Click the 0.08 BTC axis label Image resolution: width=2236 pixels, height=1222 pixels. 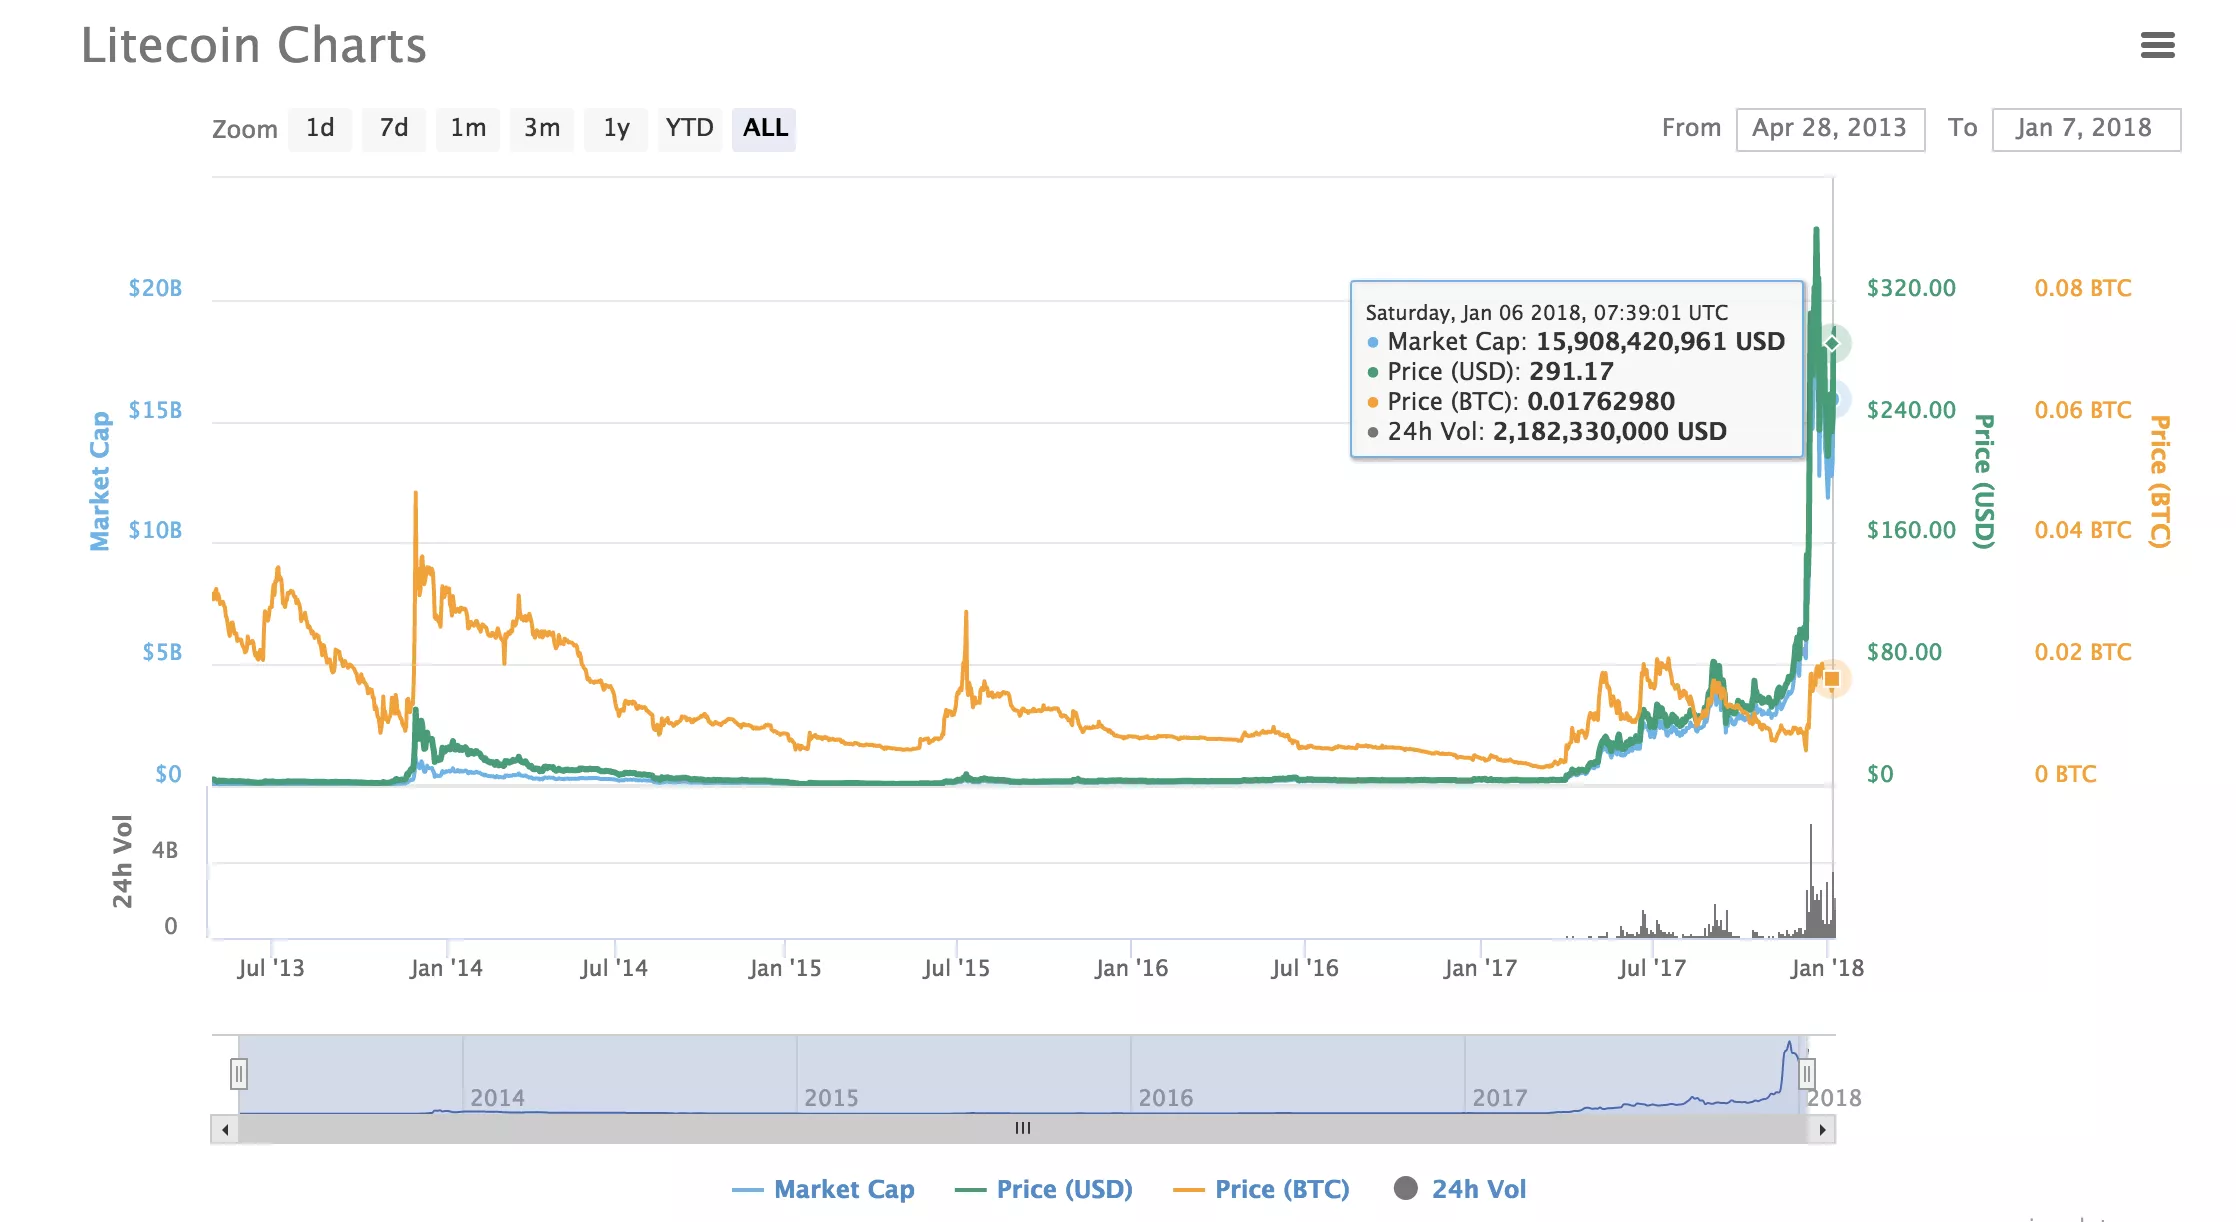pos(2083,289)
